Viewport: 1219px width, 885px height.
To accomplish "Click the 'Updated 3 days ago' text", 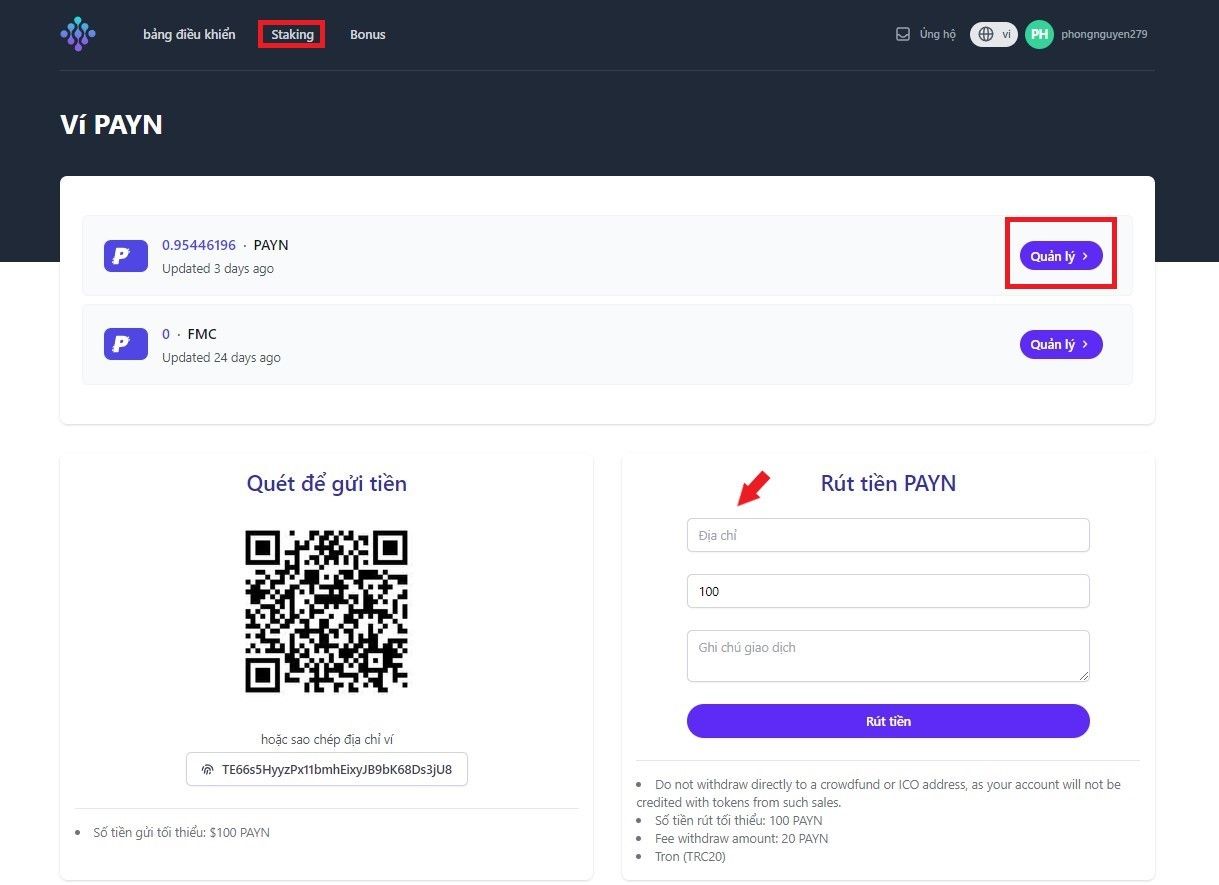I will pos(218,269).
